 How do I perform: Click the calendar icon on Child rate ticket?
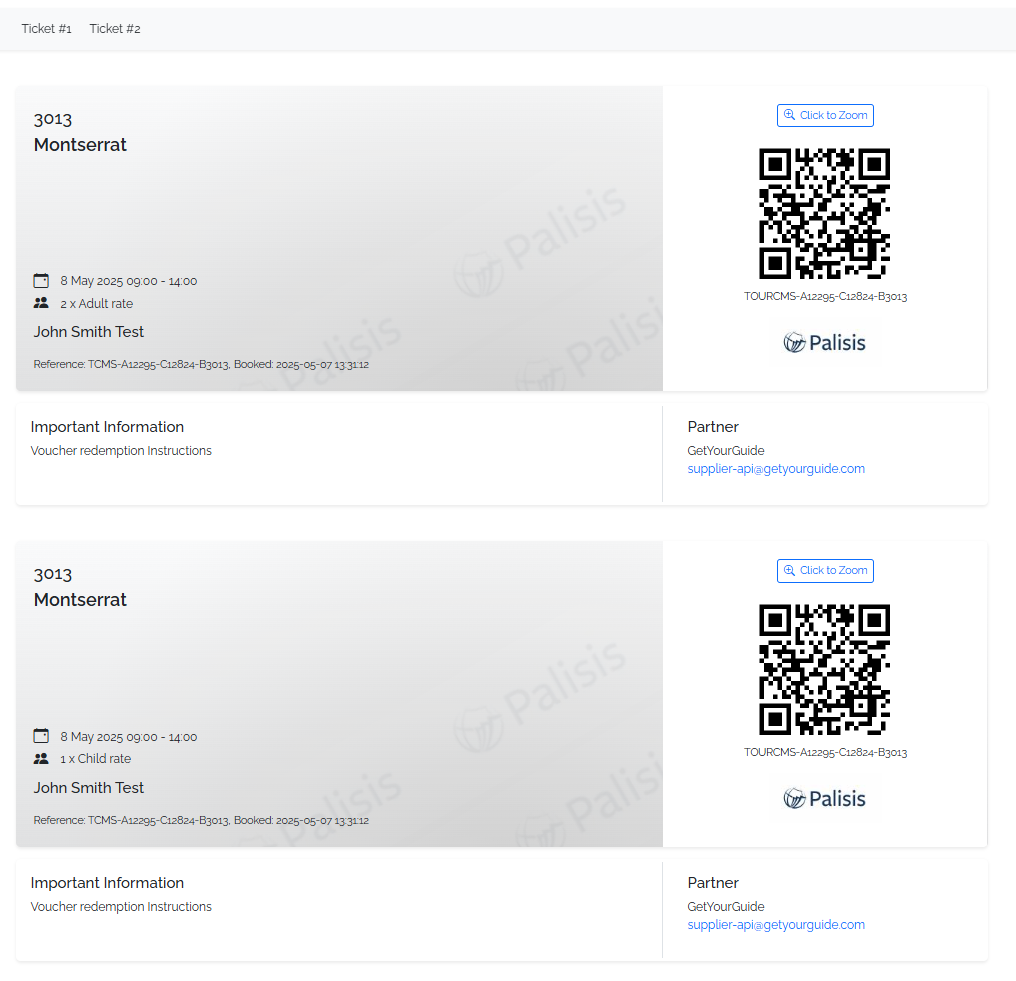(x=41, y=736)
